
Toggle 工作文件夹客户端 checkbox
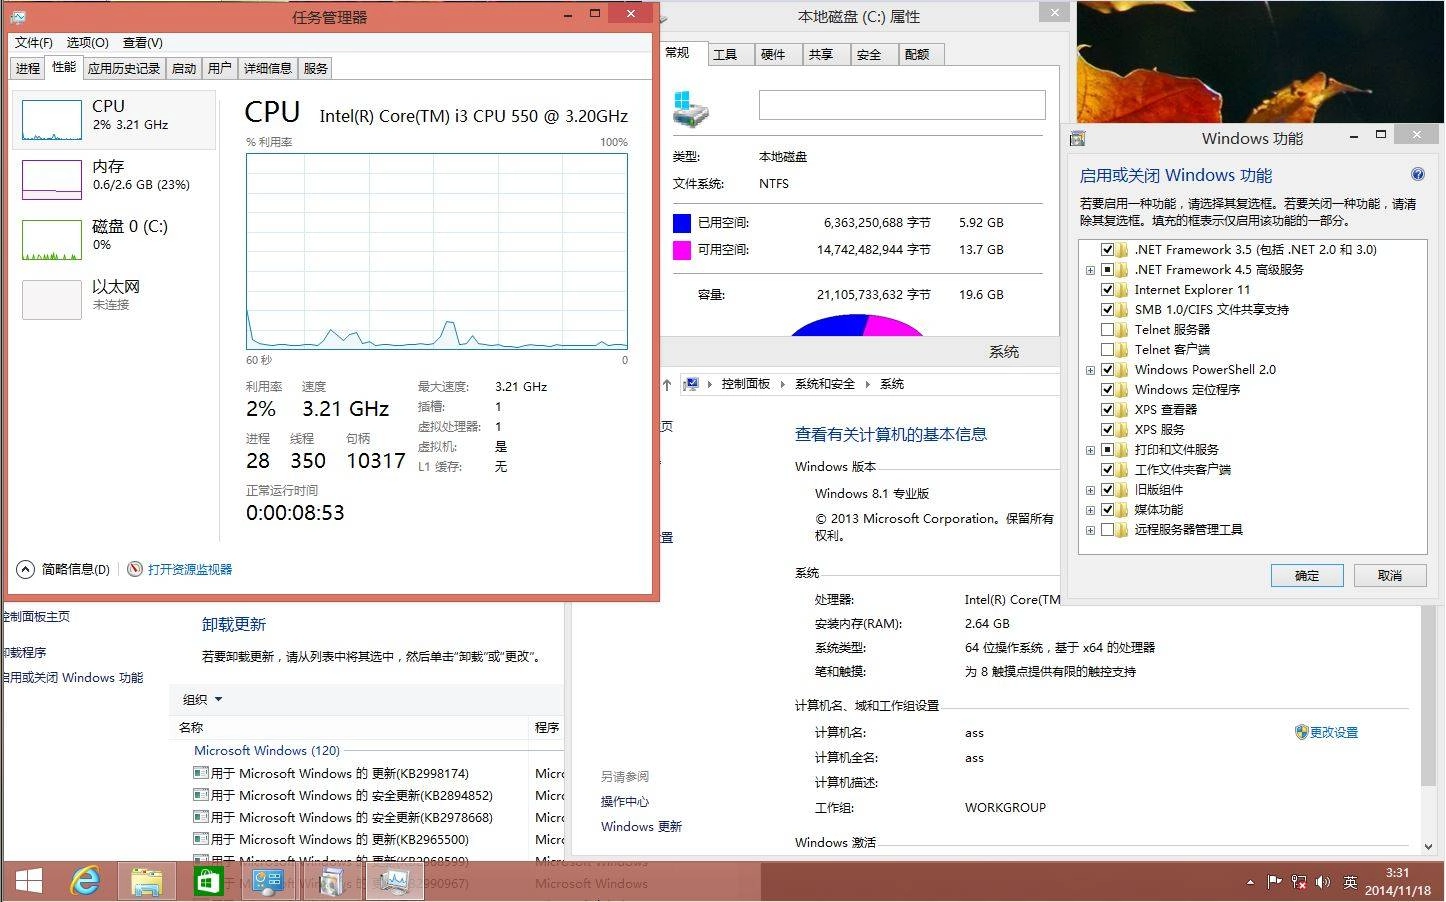(x=1107, y=469)
